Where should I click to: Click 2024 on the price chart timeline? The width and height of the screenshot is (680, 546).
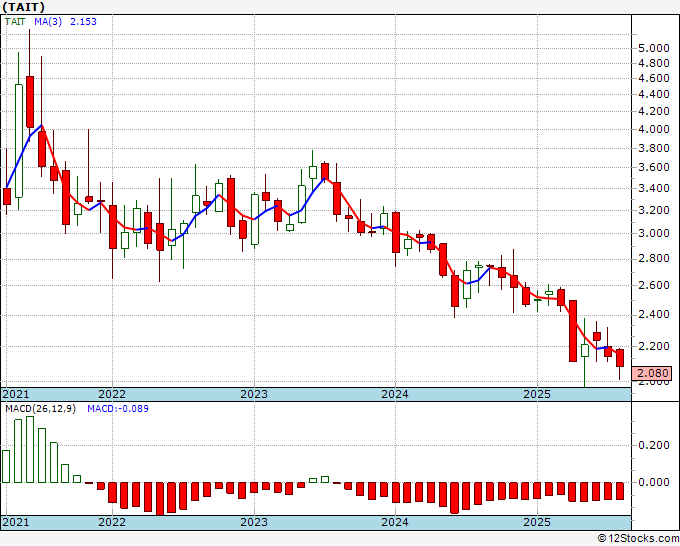click(x=395, y=394)
